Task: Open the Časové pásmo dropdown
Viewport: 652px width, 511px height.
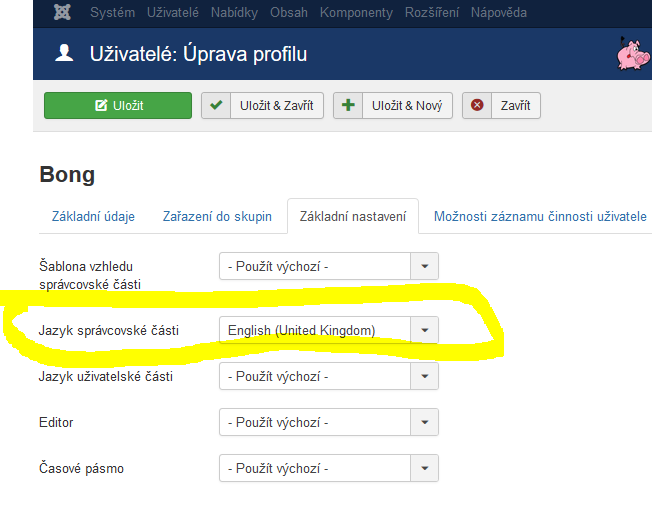Action: pyautogui.click(x=329, y=469)
